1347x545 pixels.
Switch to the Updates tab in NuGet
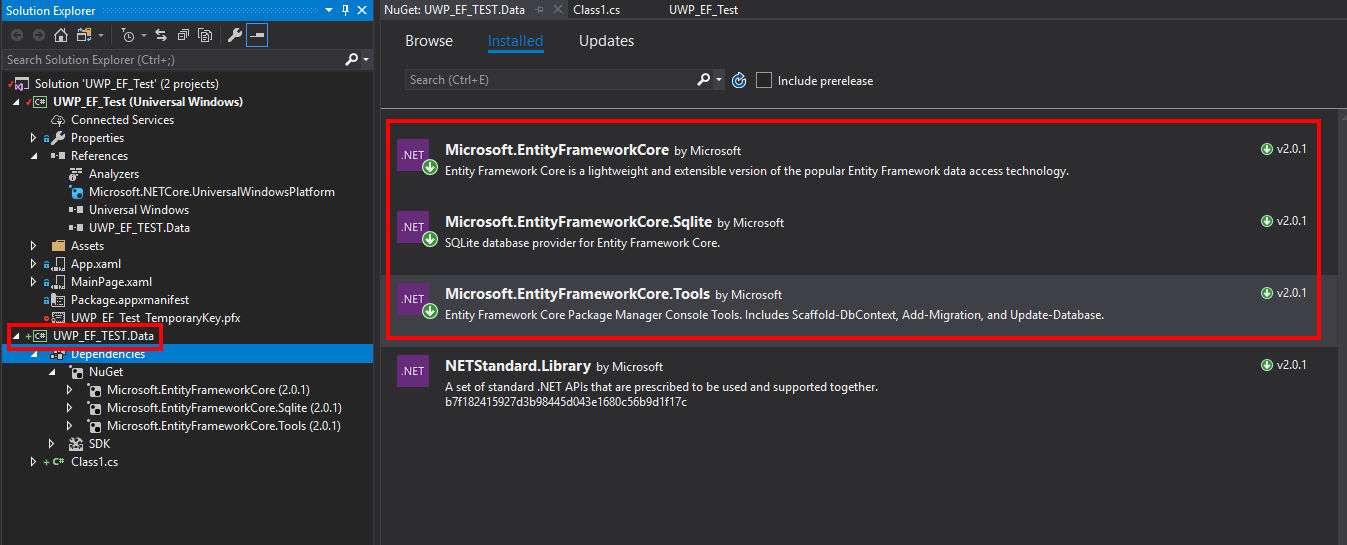point(606,41)
